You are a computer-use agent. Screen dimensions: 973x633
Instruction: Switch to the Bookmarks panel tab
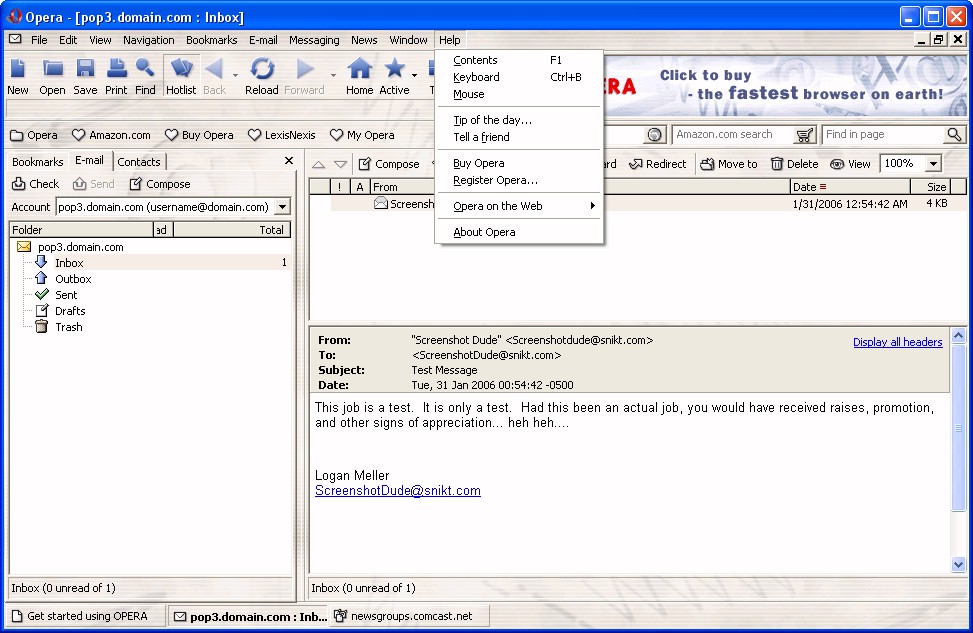[38, 162]
